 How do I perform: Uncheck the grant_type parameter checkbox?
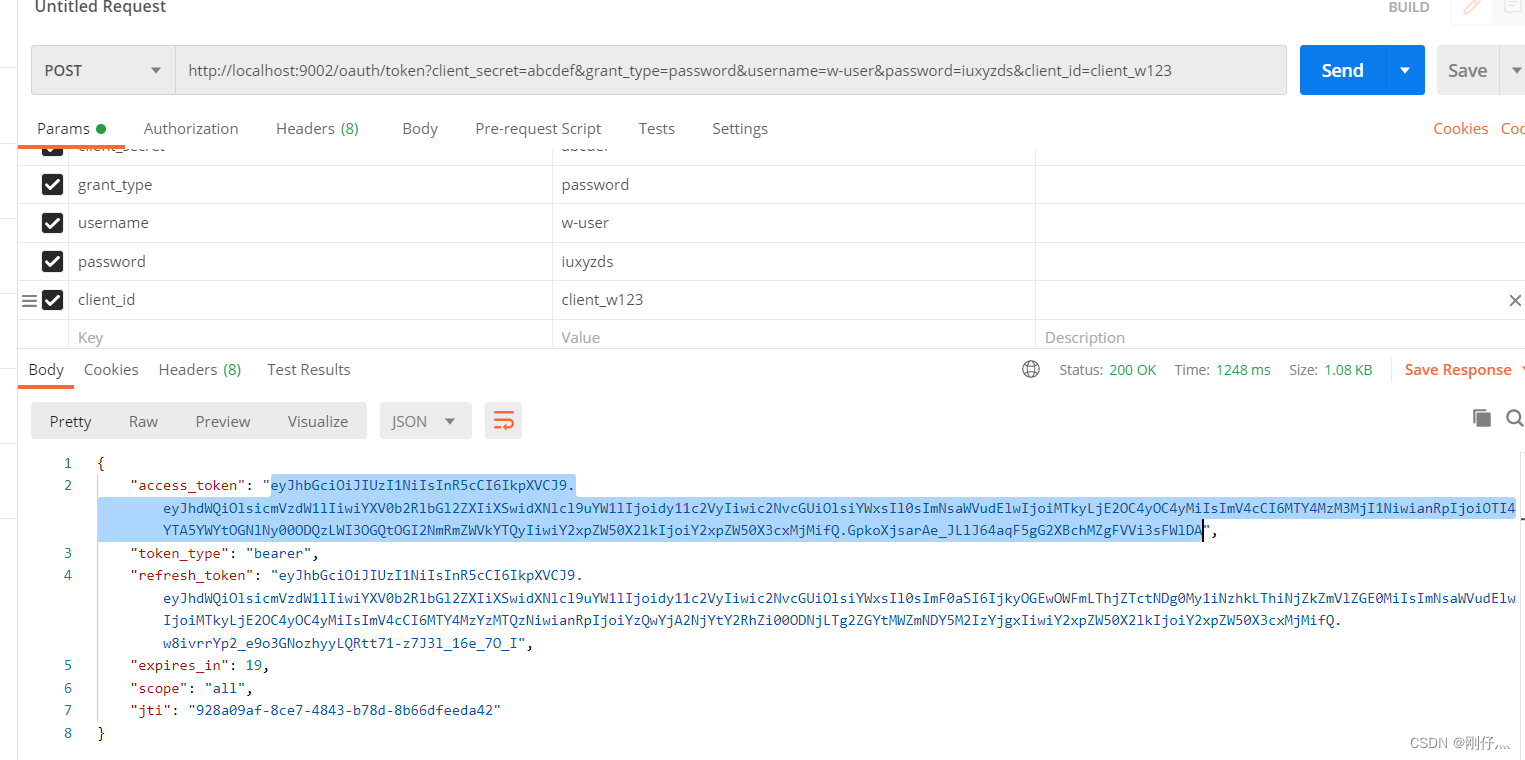click(x=52, y=185)
